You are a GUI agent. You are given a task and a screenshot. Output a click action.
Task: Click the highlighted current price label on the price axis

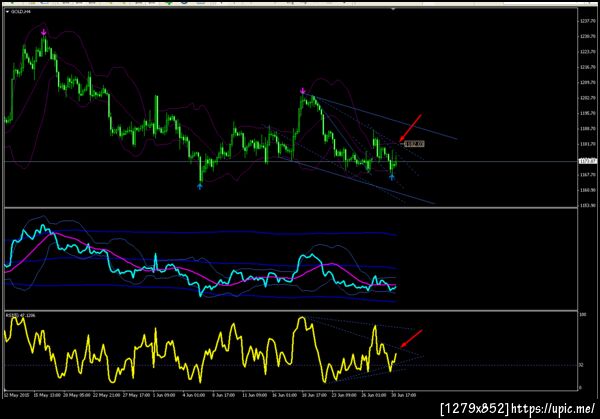click(x=588, y=161)
